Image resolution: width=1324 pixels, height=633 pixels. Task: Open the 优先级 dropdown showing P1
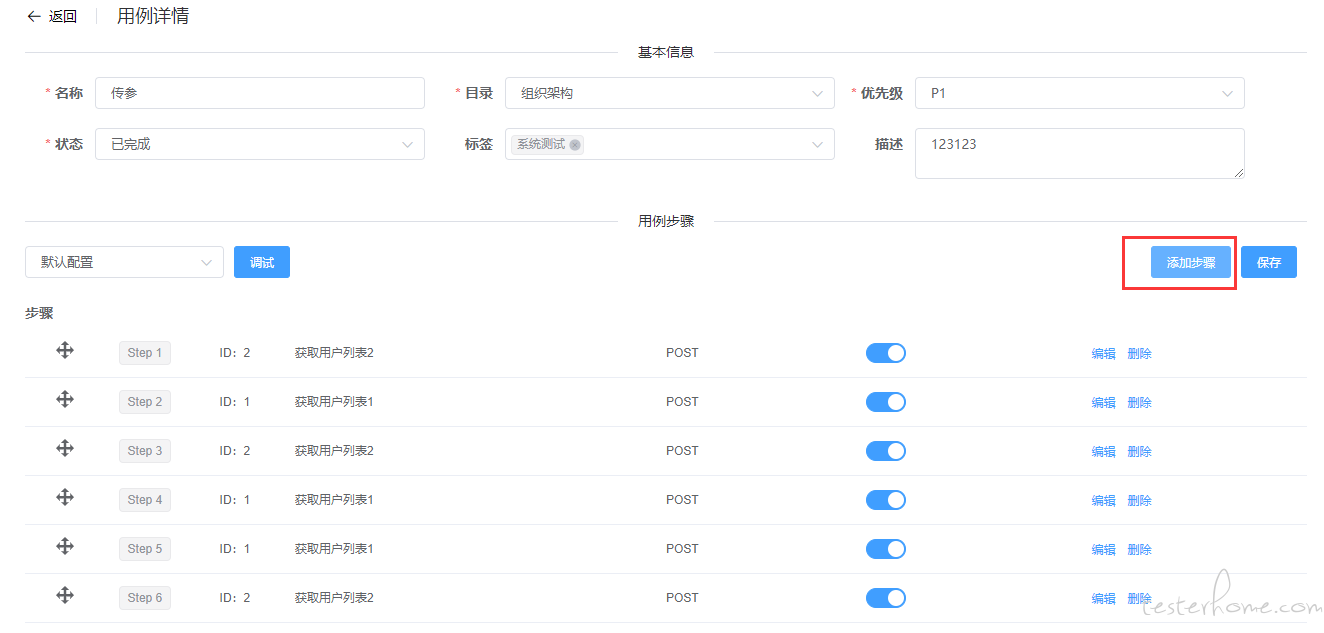pos(1080,93)
